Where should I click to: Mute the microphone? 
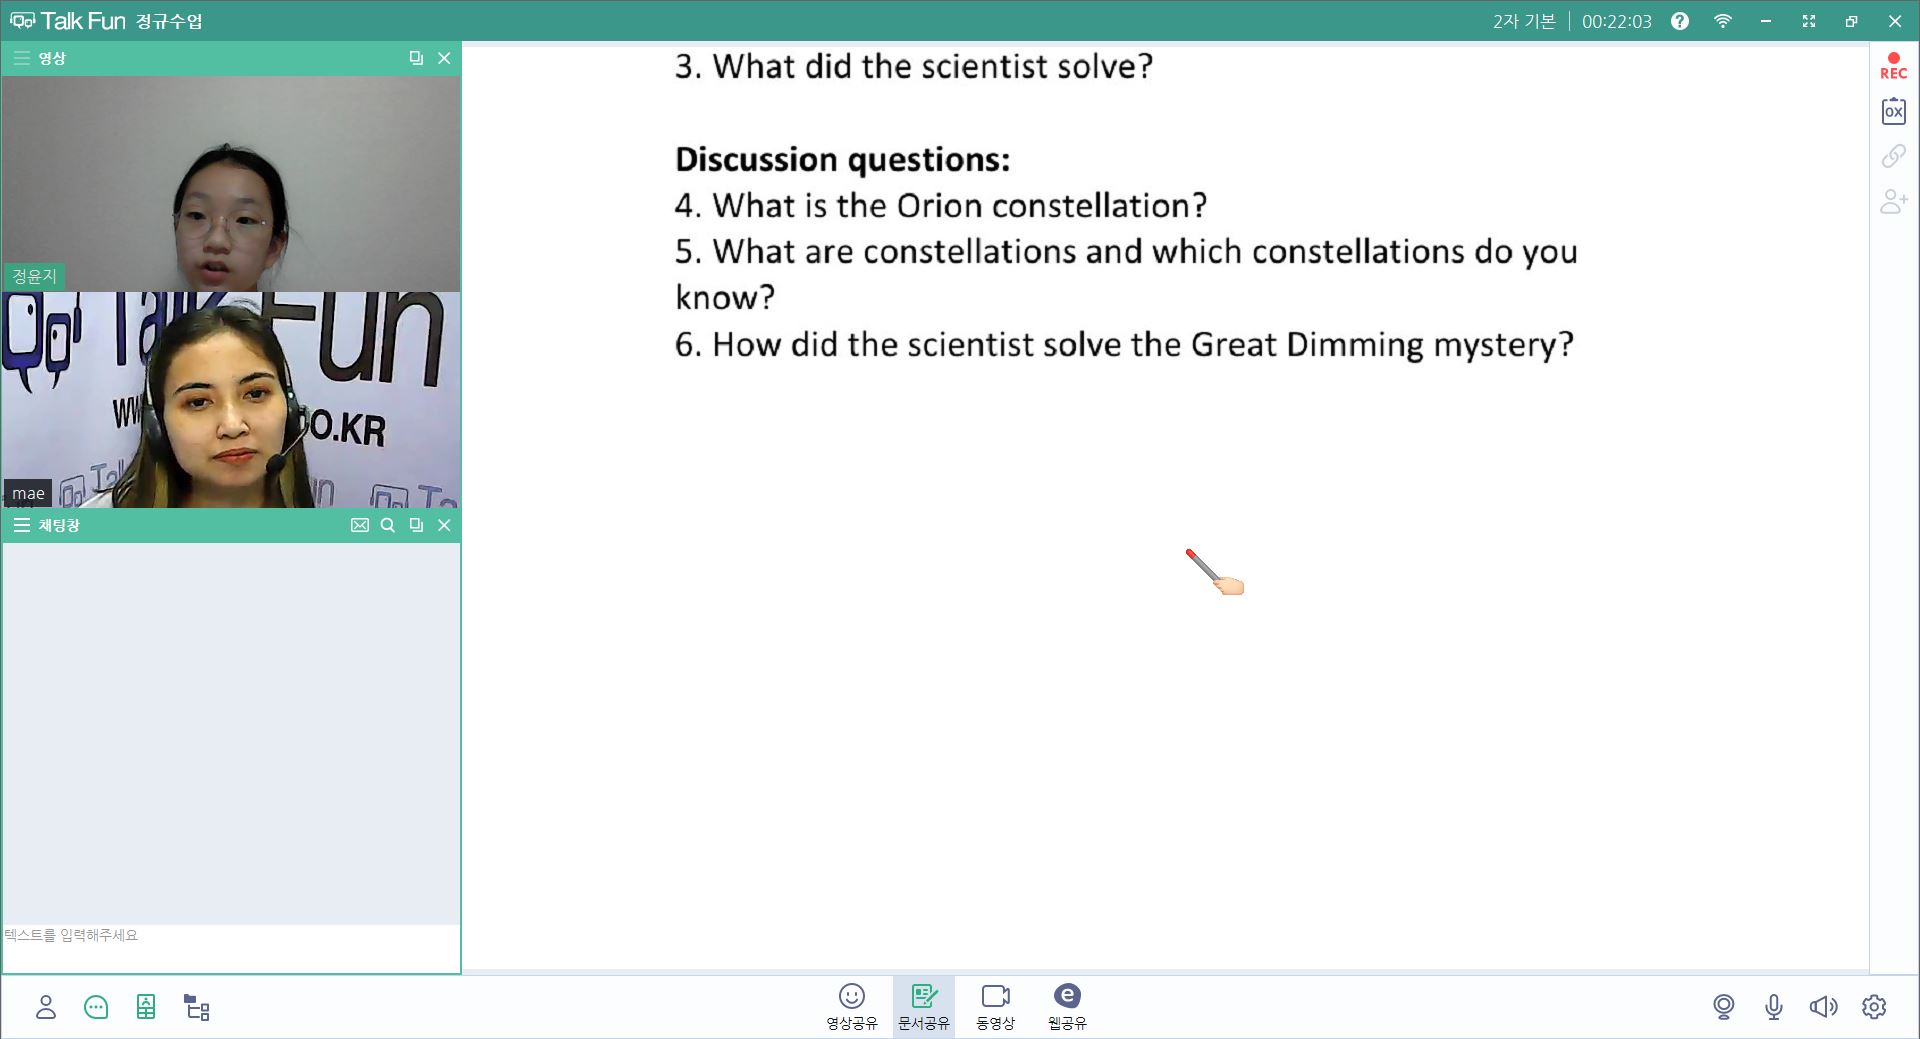(x=1773, y=1007)
